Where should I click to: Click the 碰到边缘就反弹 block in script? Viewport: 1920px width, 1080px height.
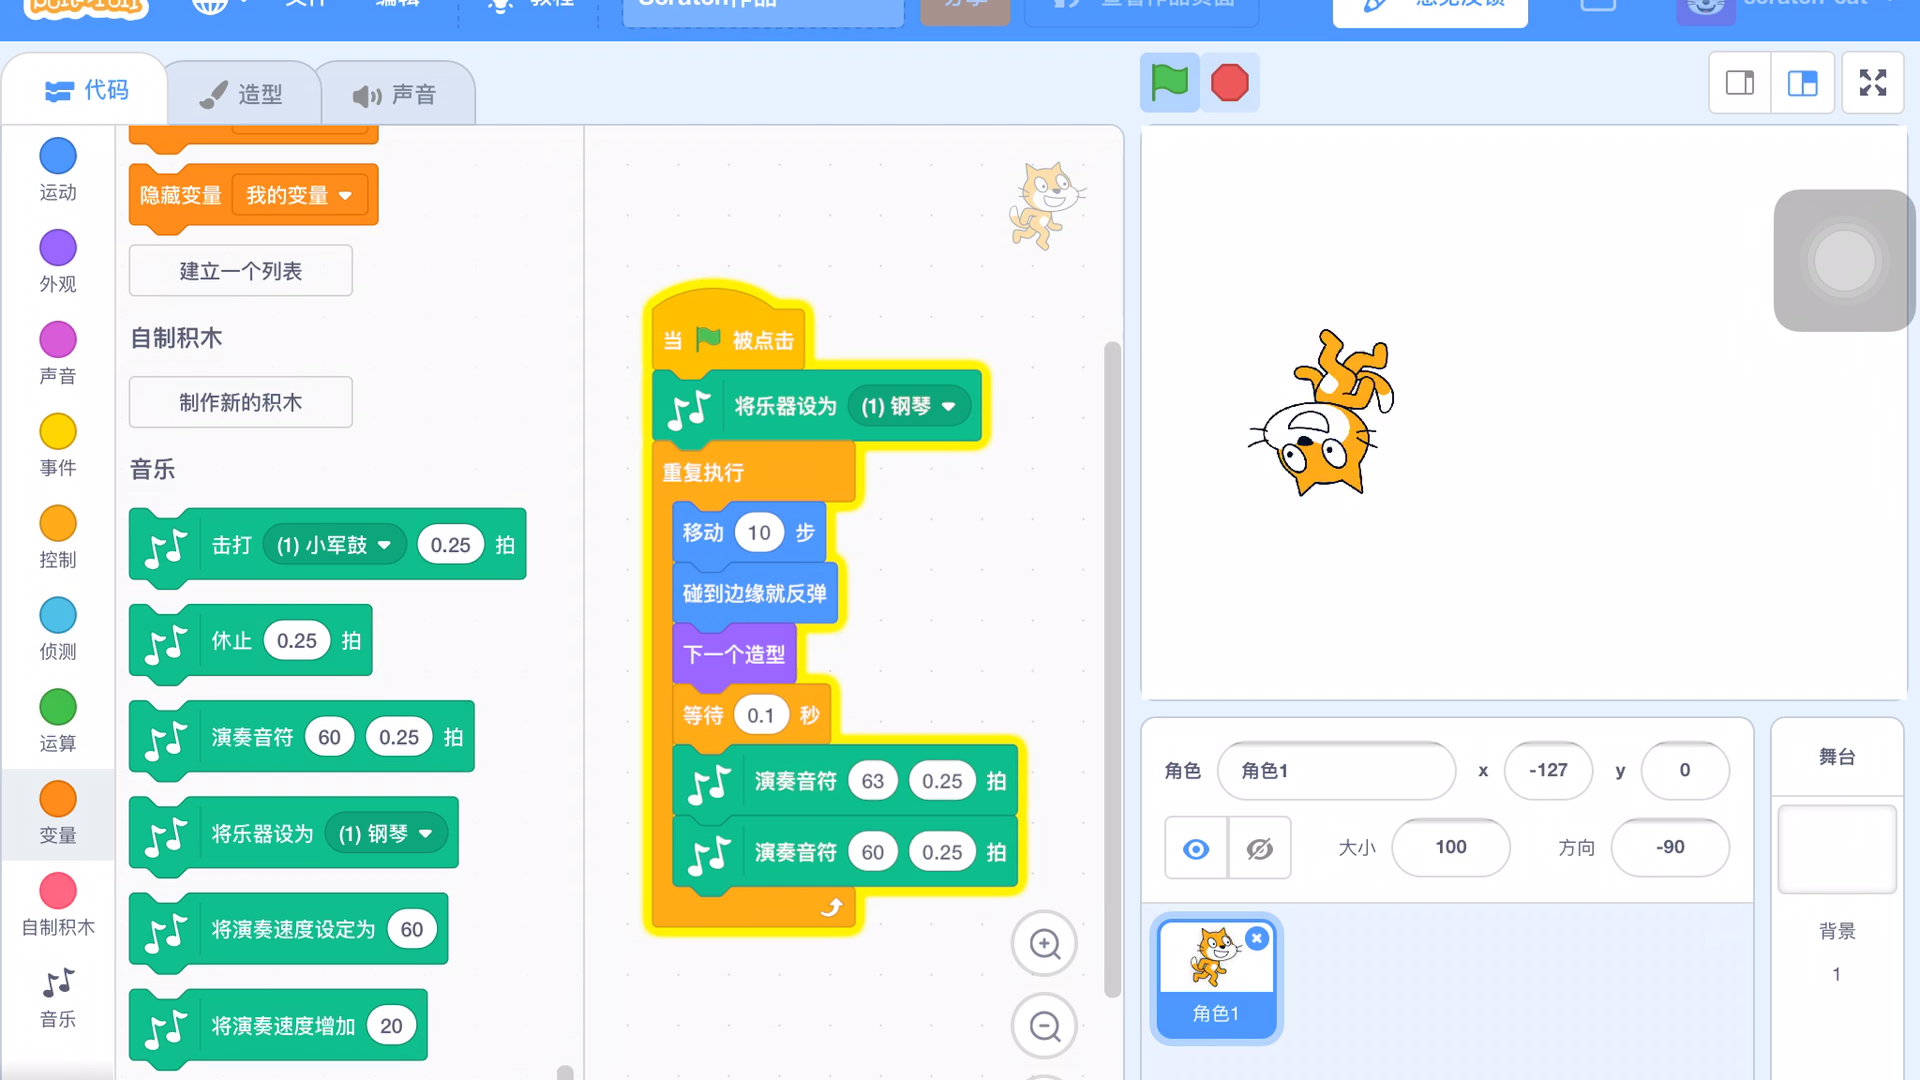pyautogui.click(x=755, y=593)
